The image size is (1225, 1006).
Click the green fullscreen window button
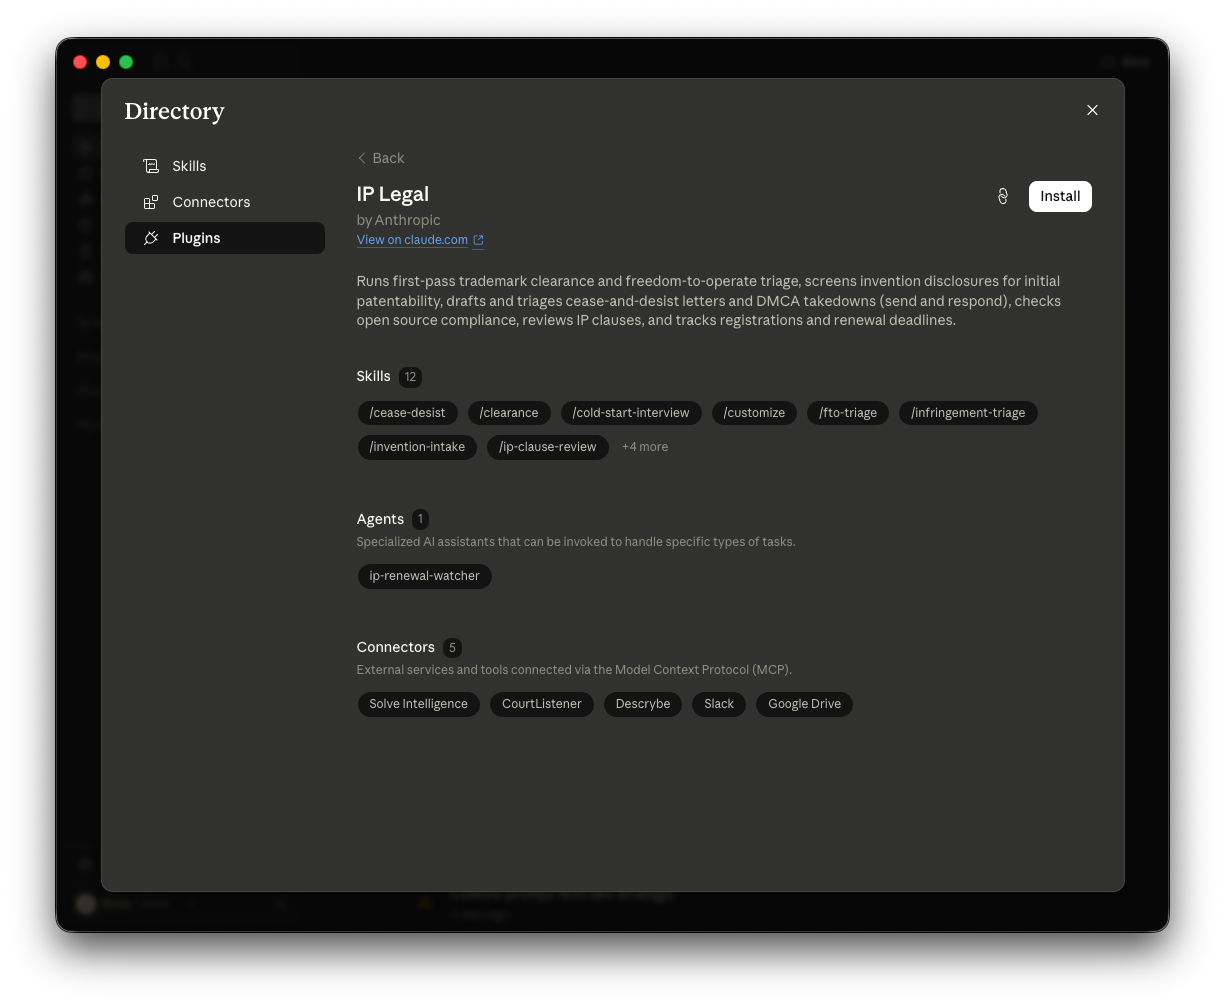tap(126, 62)
